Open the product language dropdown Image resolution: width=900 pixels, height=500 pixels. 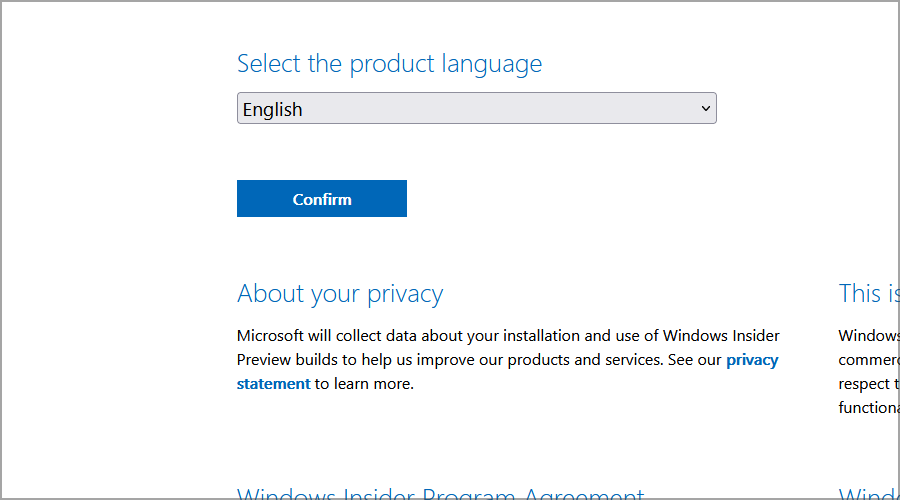476,109
